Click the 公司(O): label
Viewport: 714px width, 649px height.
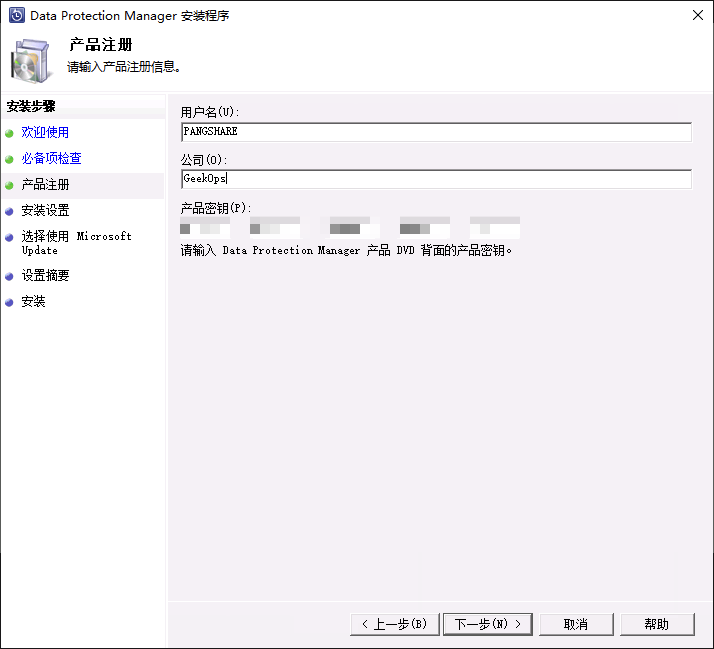tap(204, 160)
